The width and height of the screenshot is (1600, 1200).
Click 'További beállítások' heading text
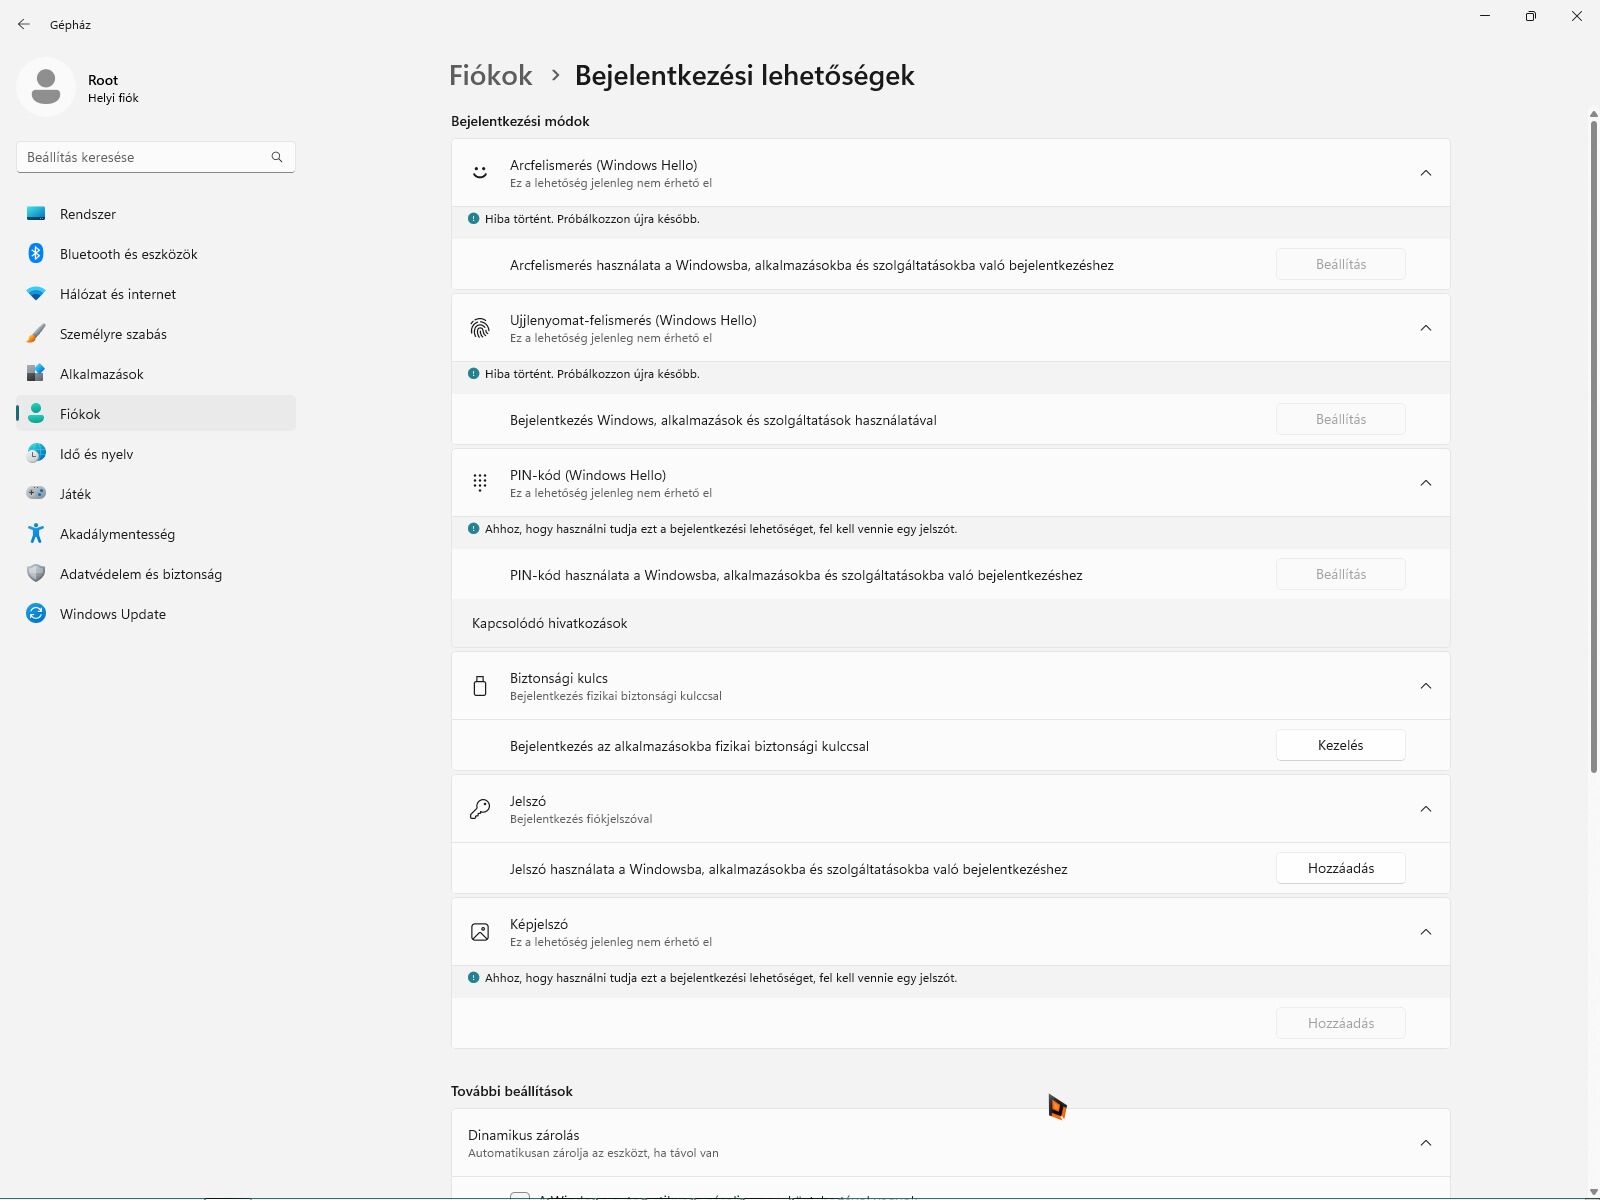click(512, 1091)
